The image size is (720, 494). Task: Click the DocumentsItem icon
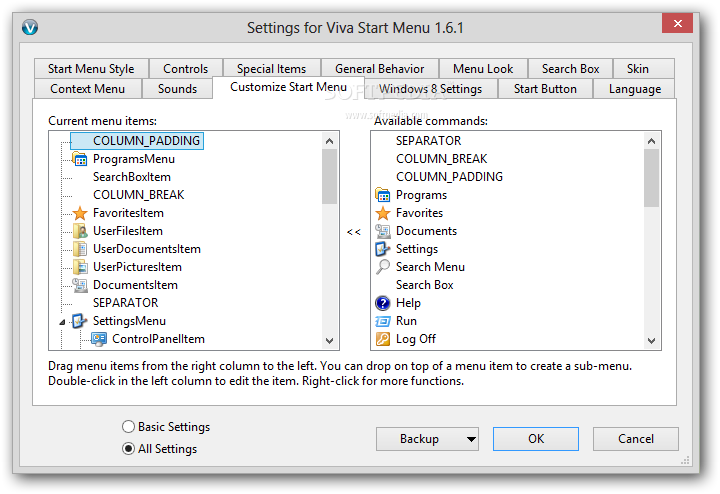tap(79, 285)
